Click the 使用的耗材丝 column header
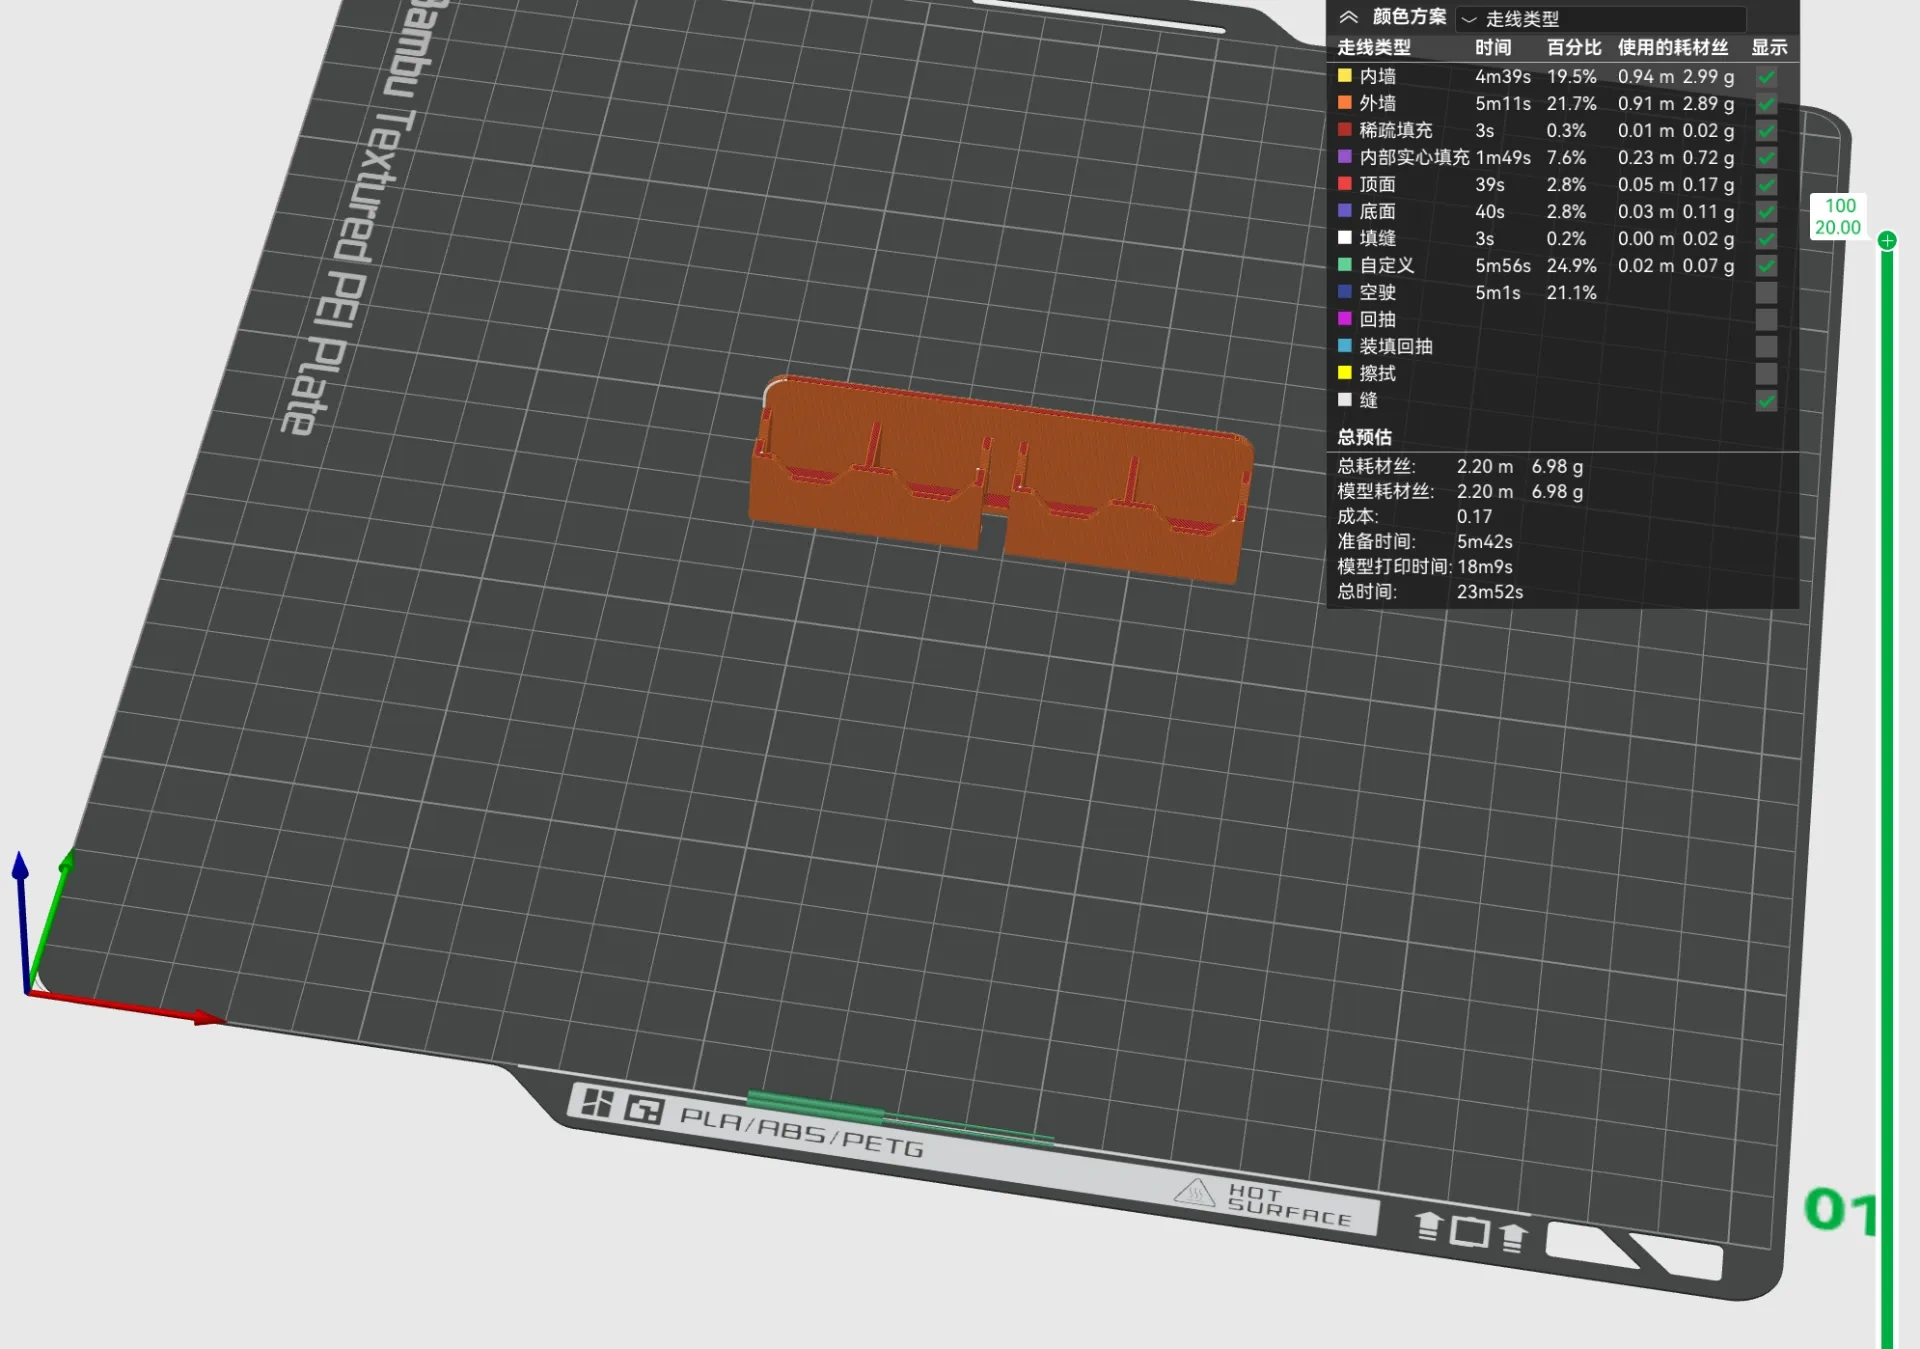The height and width of the screenshot is (1349, 1920). pyautogui.click(x=1673, y=47)
